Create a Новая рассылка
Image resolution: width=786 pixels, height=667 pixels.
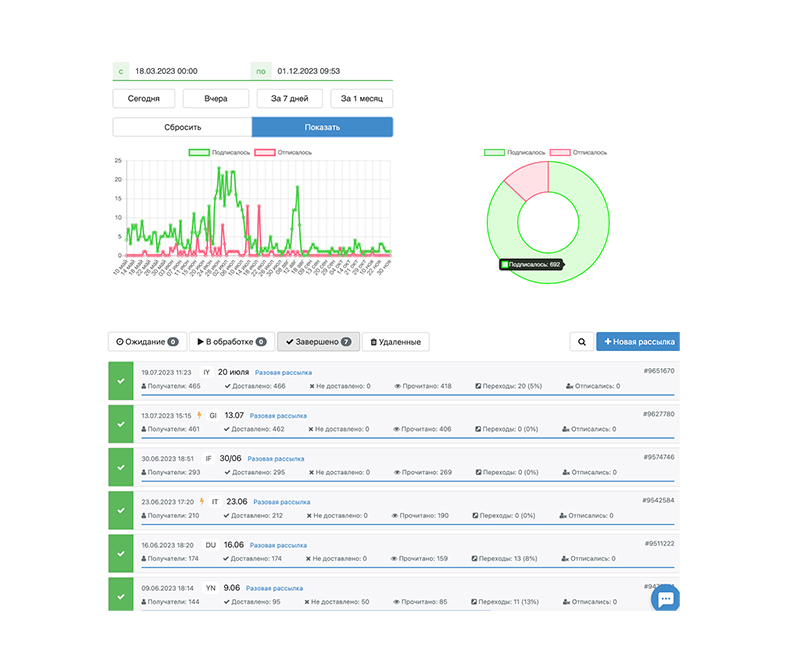638,342
